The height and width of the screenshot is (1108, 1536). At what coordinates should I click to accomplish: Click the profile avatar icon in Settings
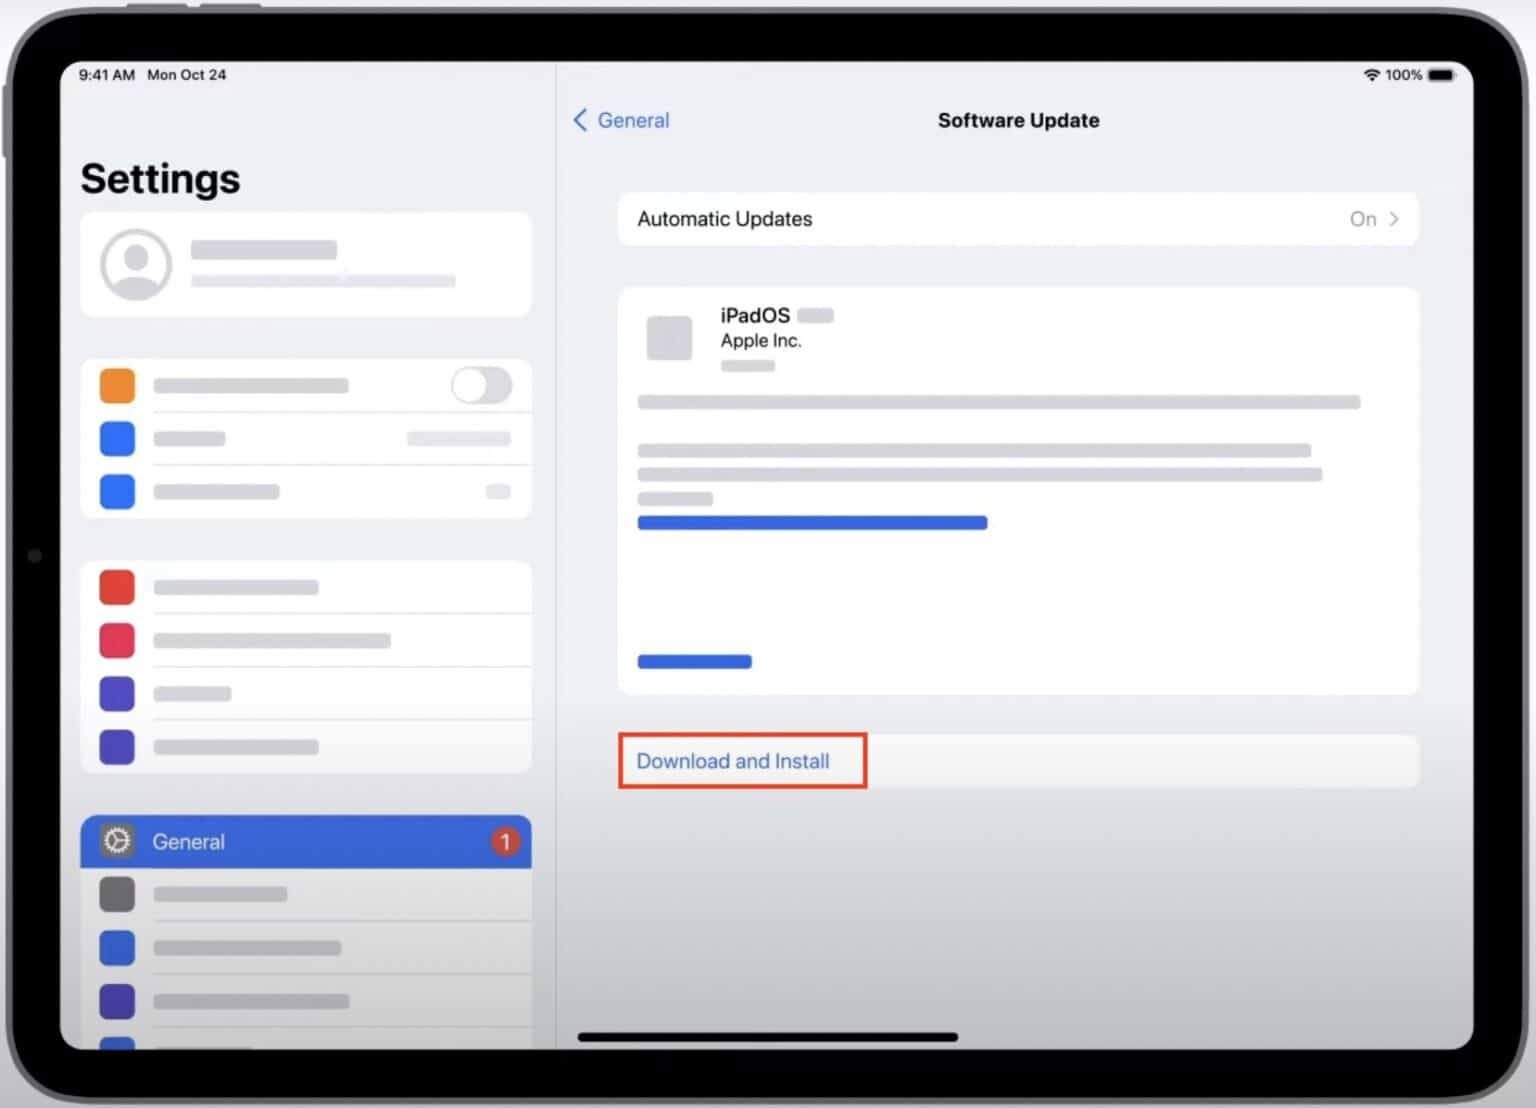click(137, 264)
